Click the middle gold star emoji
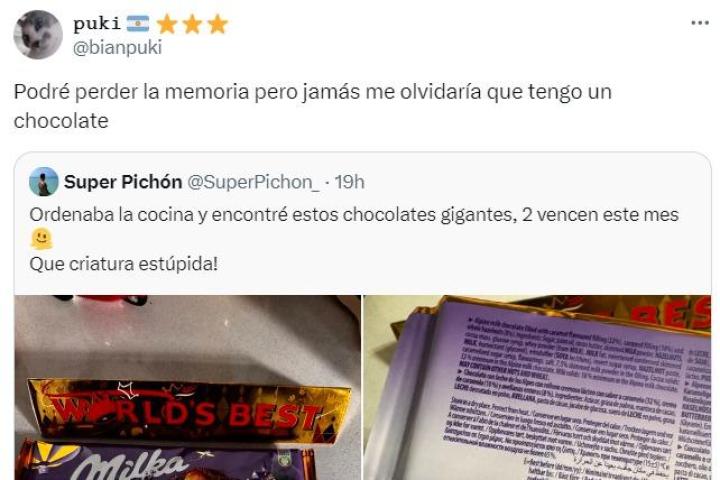Screen dimensions: 720x480 click(x=192, y=24)
